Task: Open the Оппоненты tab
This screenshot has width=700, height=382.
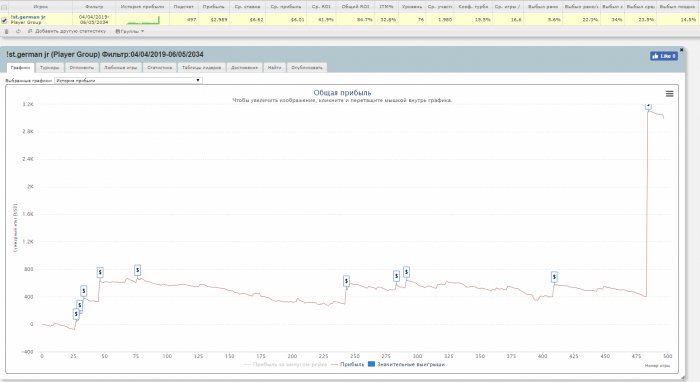Action: [x=82, y=67]
